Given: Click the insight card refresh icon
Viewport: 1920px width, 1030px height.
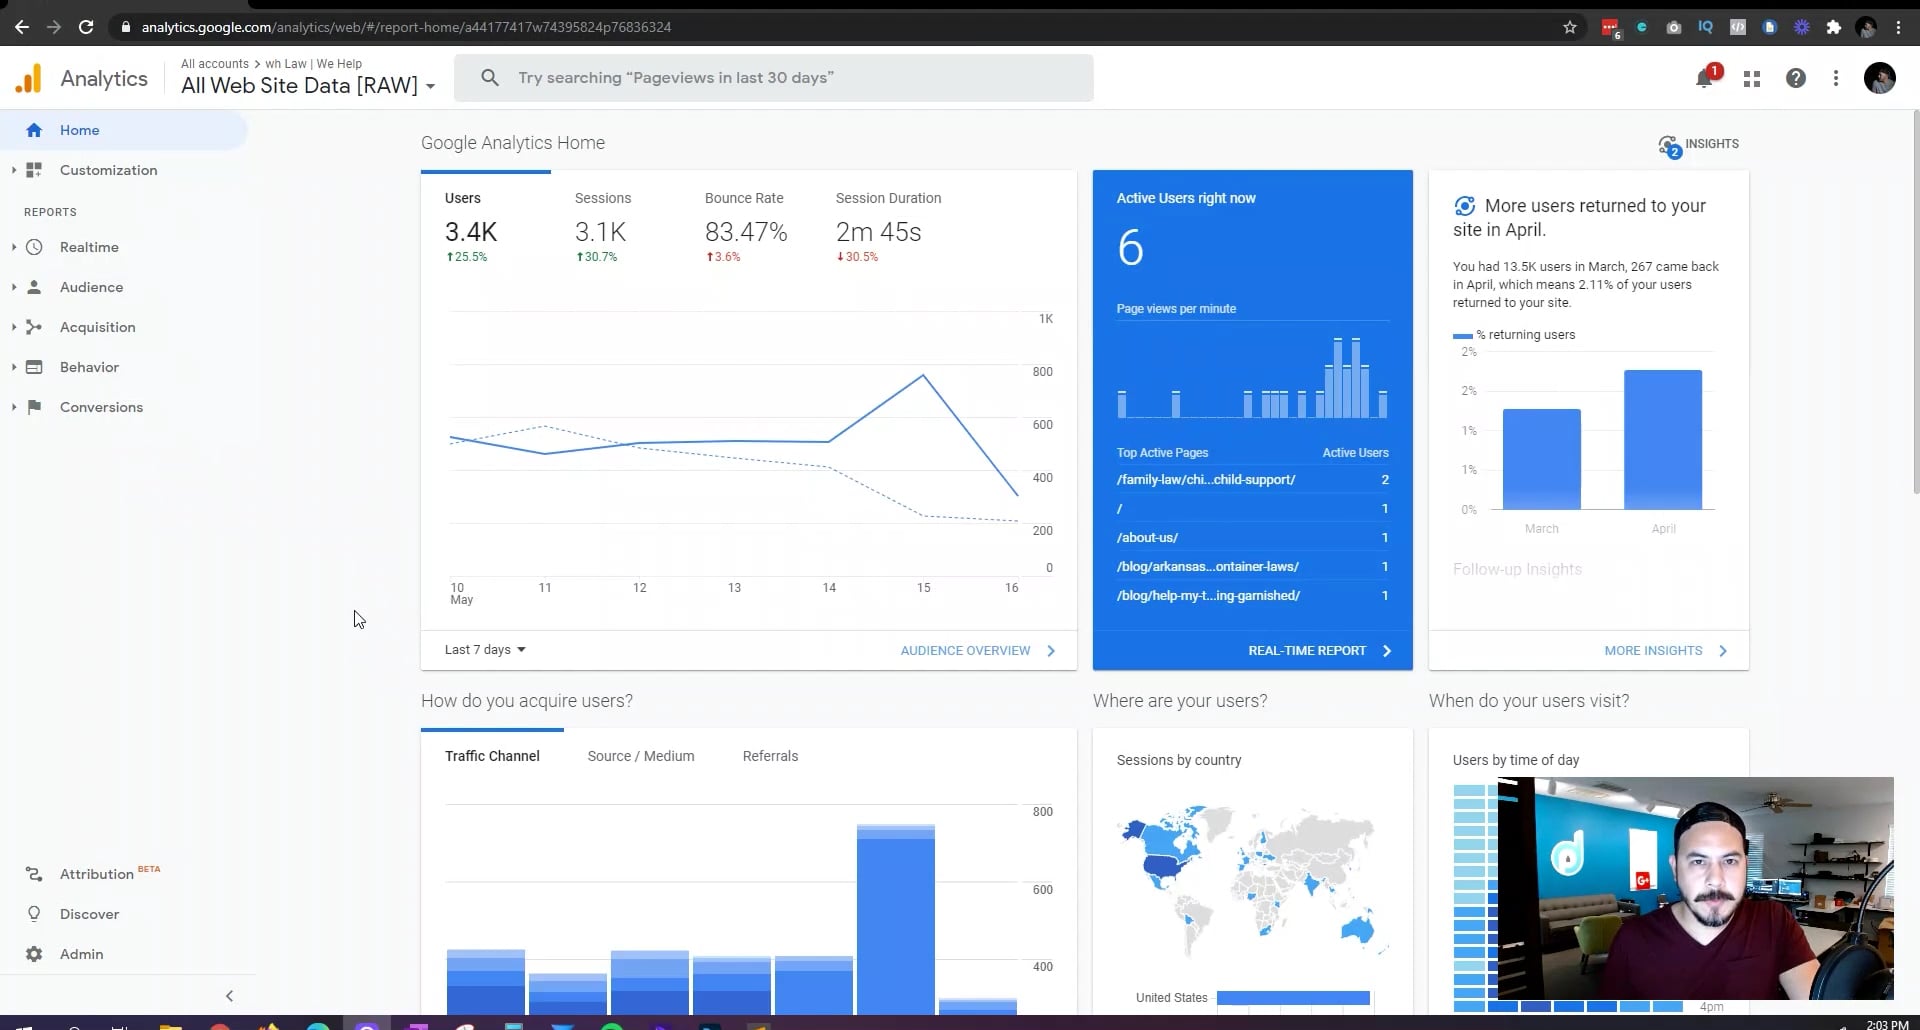Looking at the screenshot, I should 1464,206.
